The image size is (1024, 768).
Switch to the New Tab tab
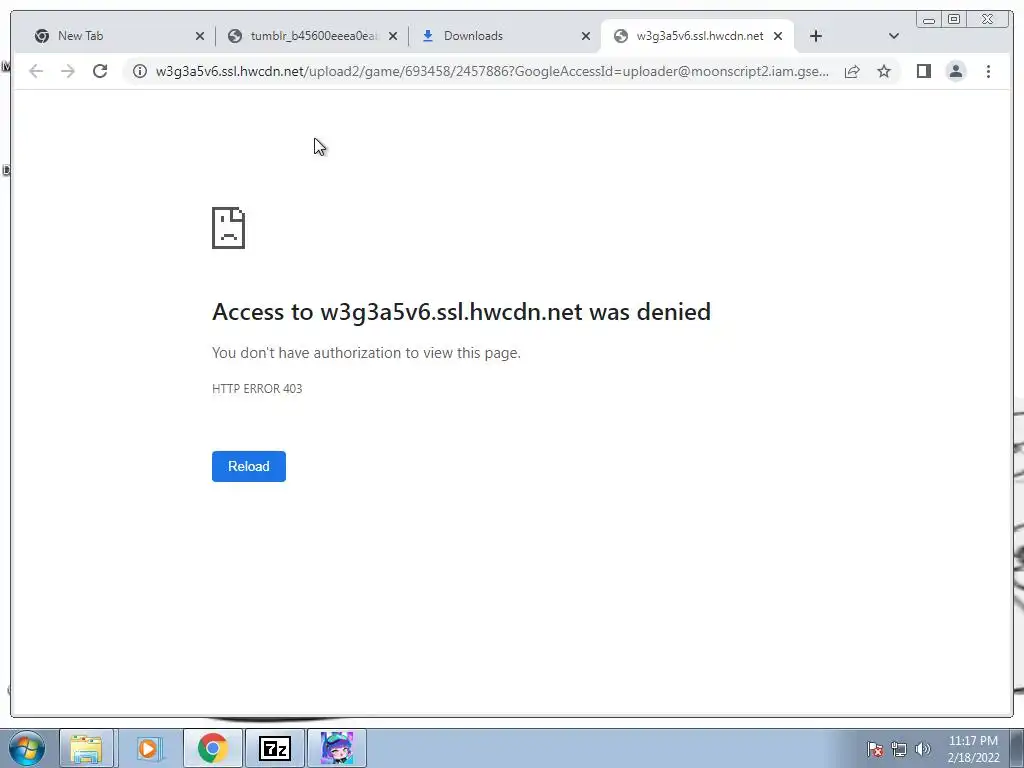pyautogui.click(x=118, y=36)
